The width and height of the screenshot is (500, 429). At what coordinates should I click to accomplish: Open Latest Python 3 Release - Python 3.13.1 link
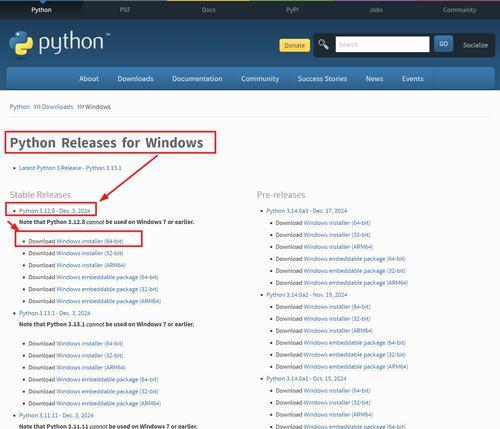pos(70,168)
